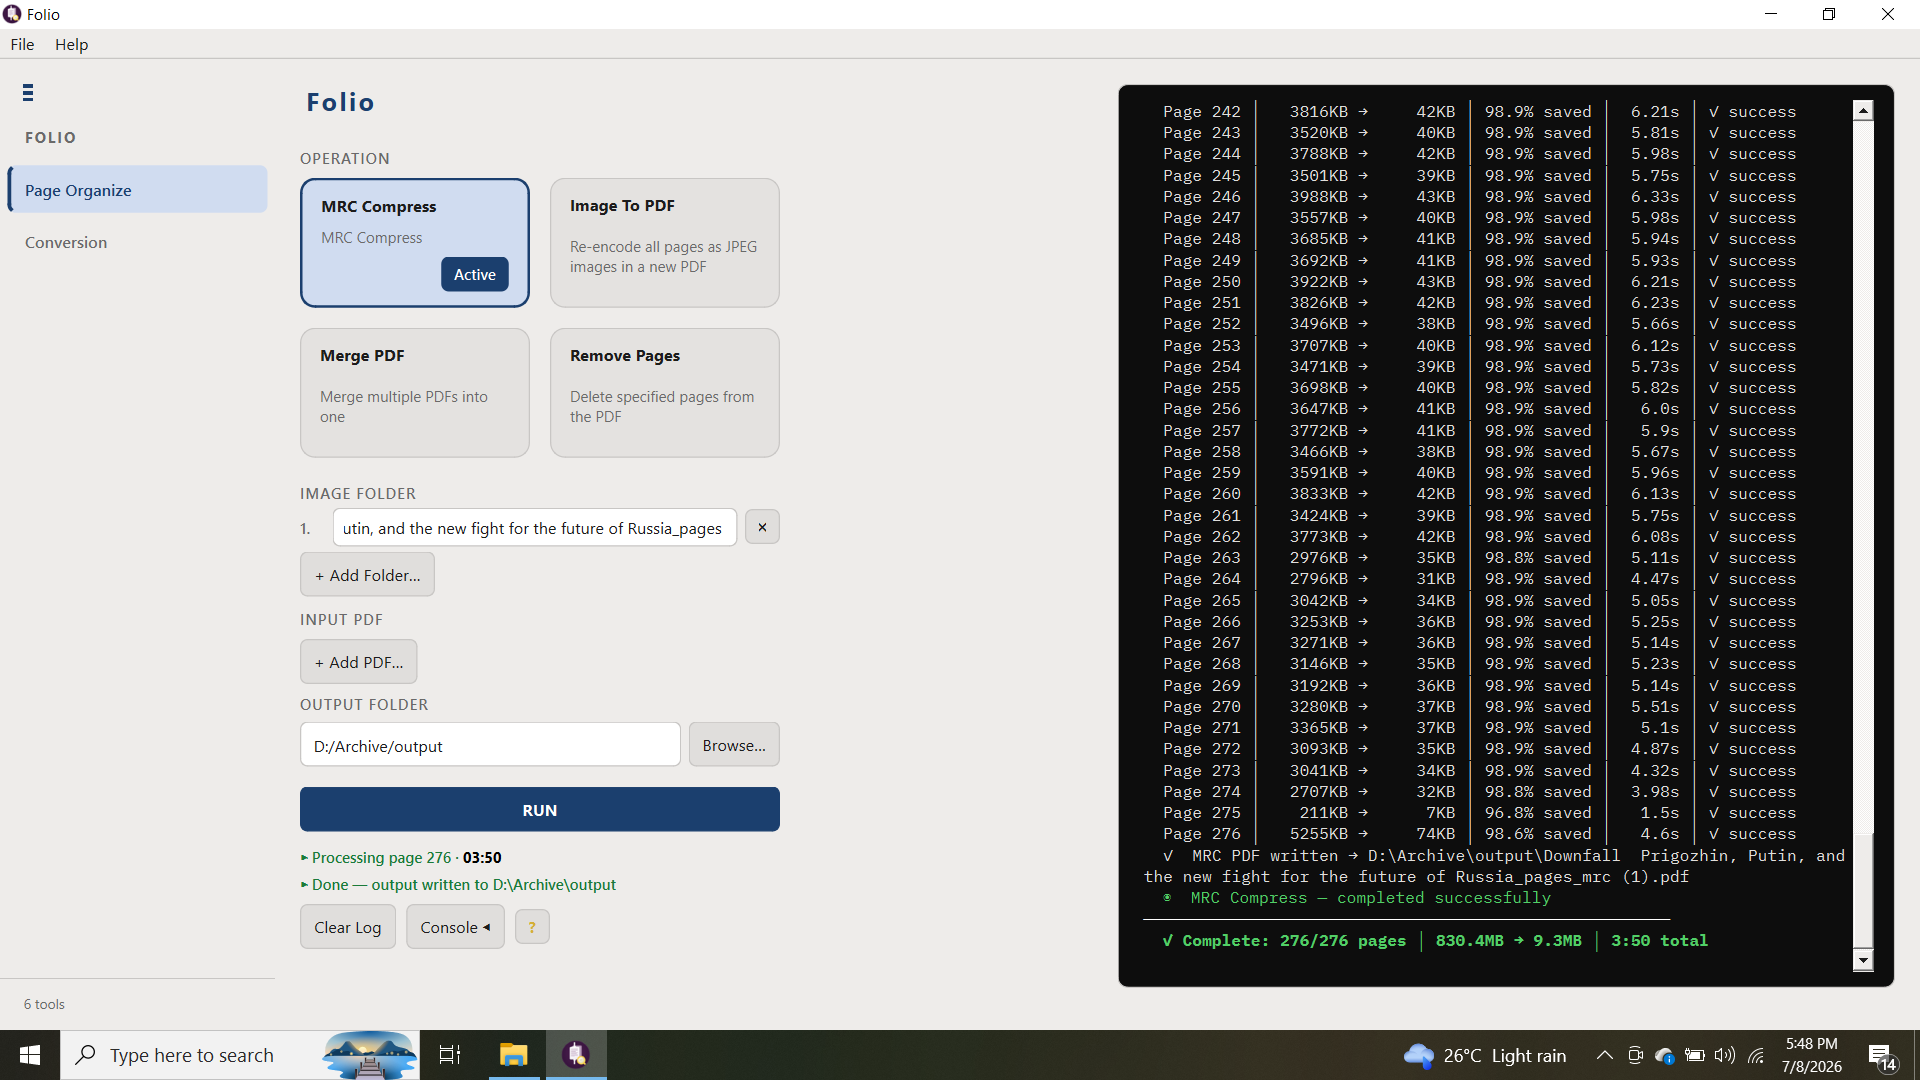Select the Image To PDF operation

(664, 243)
